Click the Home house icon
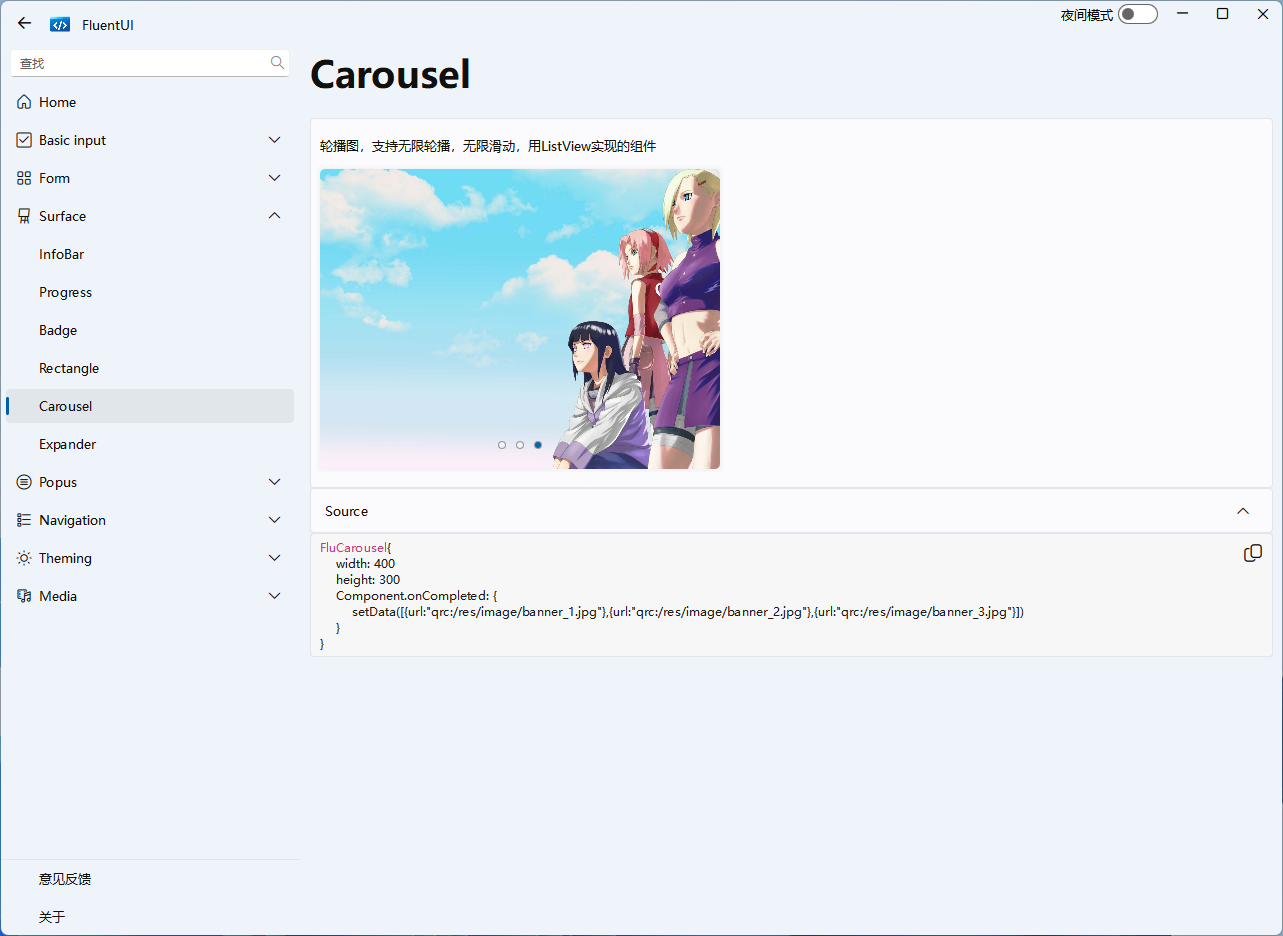This screenshot has height=936, width=1283. 24,102
